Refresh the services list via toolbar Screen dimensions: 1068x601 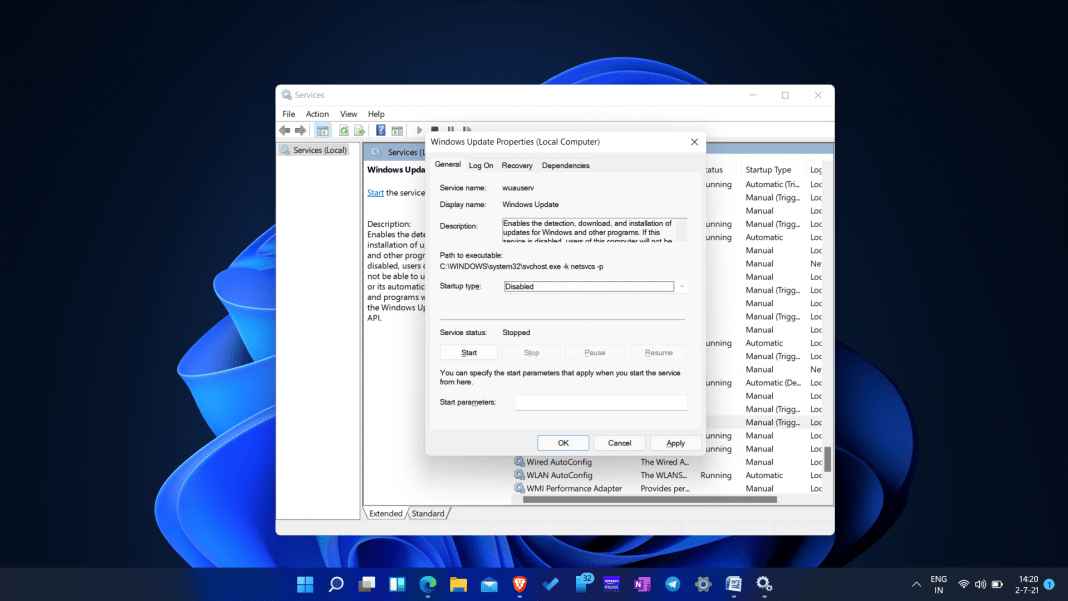coord(344,130)
